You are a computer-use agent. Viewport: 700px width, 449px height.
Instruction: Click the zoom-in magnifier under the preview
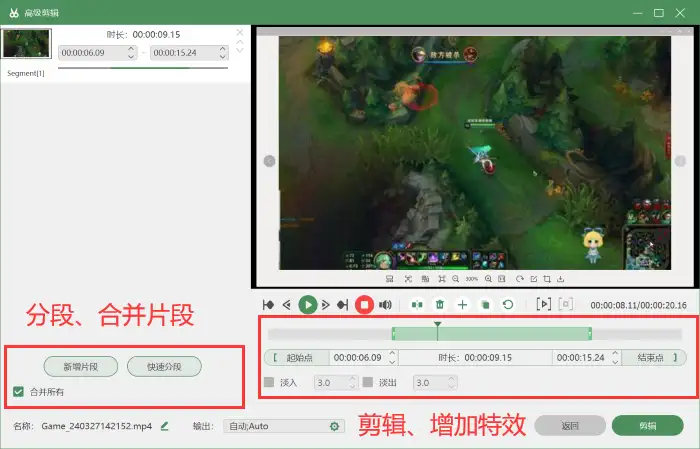tap(488, 279)
